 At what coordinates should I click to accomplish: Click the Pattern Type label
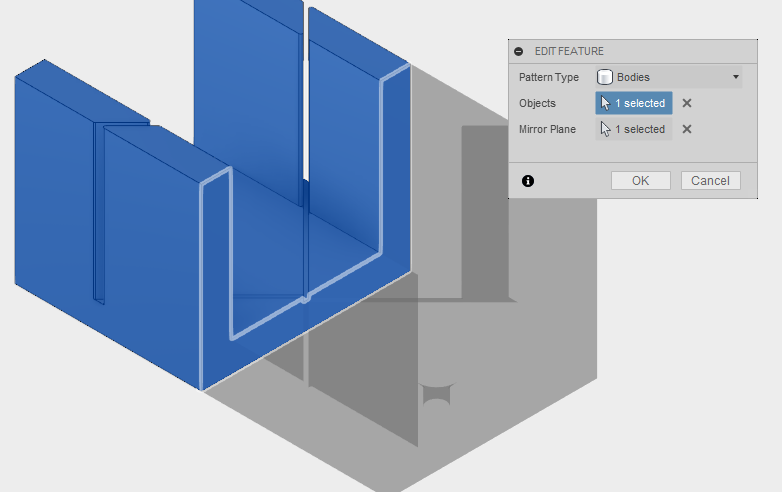point(549,77)
